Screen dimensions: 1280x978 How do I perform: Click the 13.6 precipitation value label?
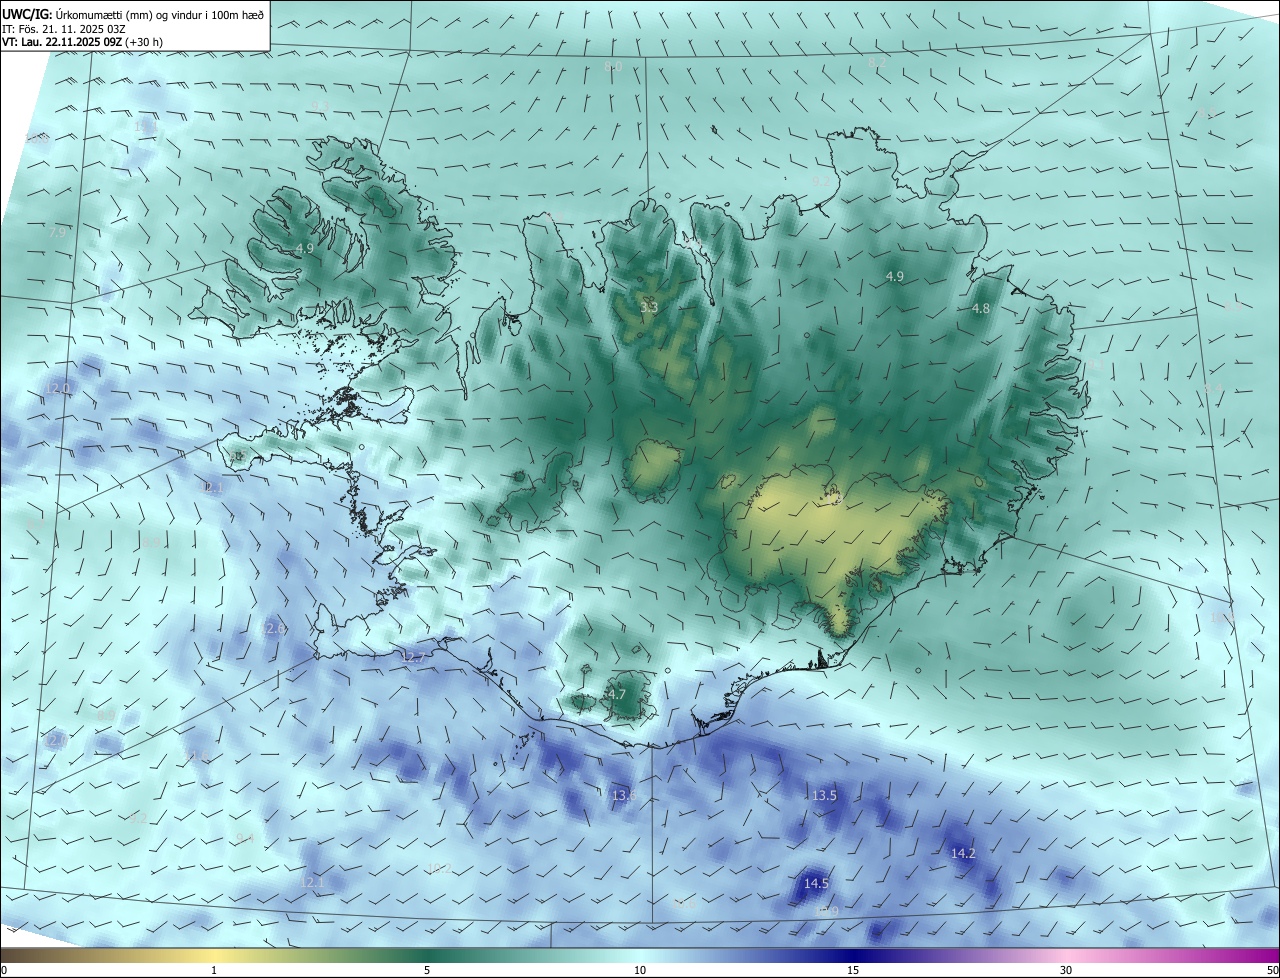(x=624, y=795)
